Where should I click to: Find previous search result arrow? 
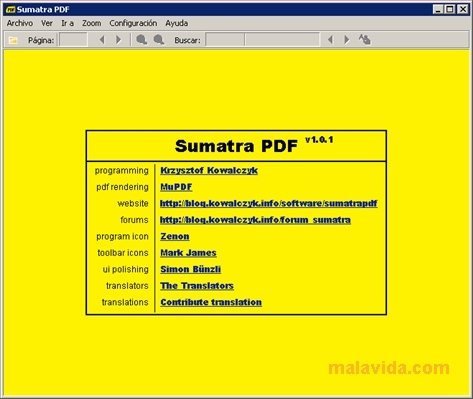click(331, 40)
